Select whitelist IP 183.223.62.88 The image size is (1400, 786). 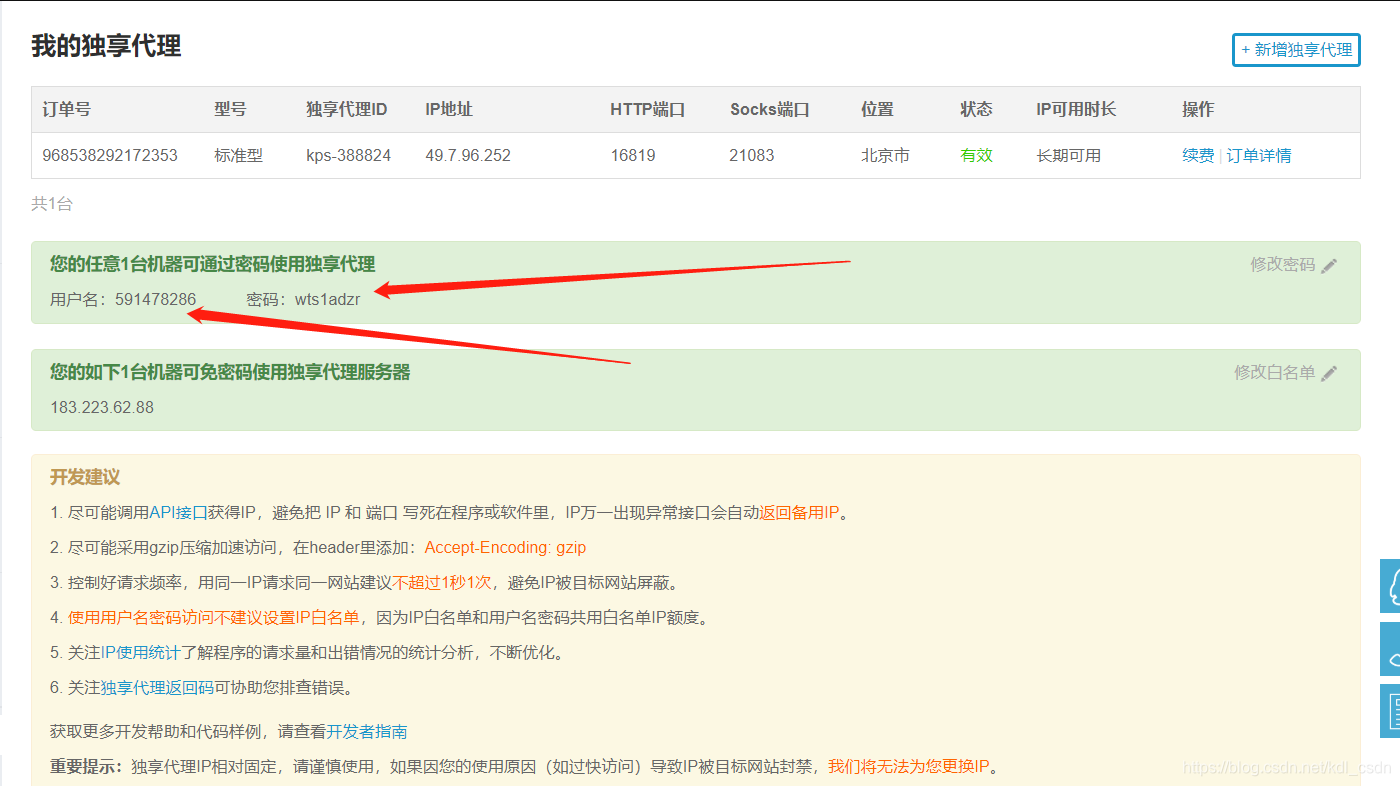102,407
